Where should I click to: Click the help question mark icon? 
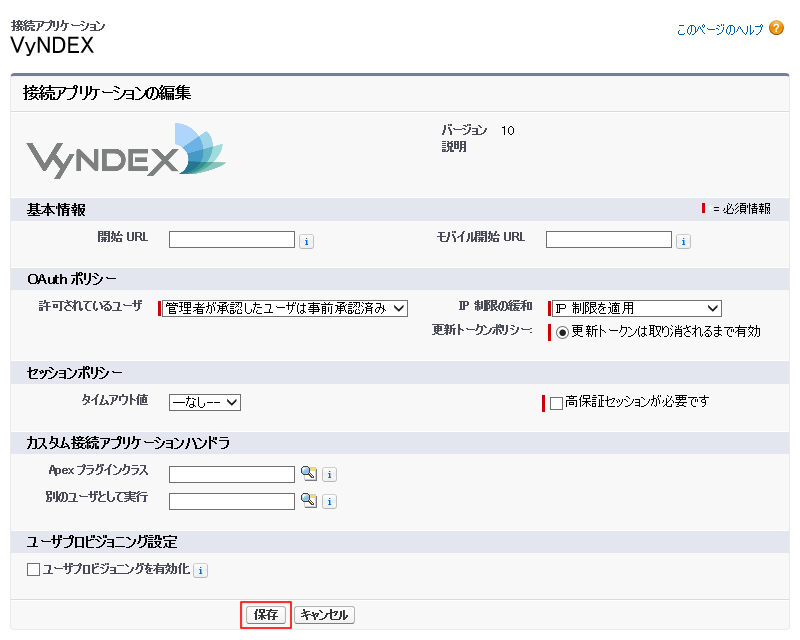(x=777, y=29)
